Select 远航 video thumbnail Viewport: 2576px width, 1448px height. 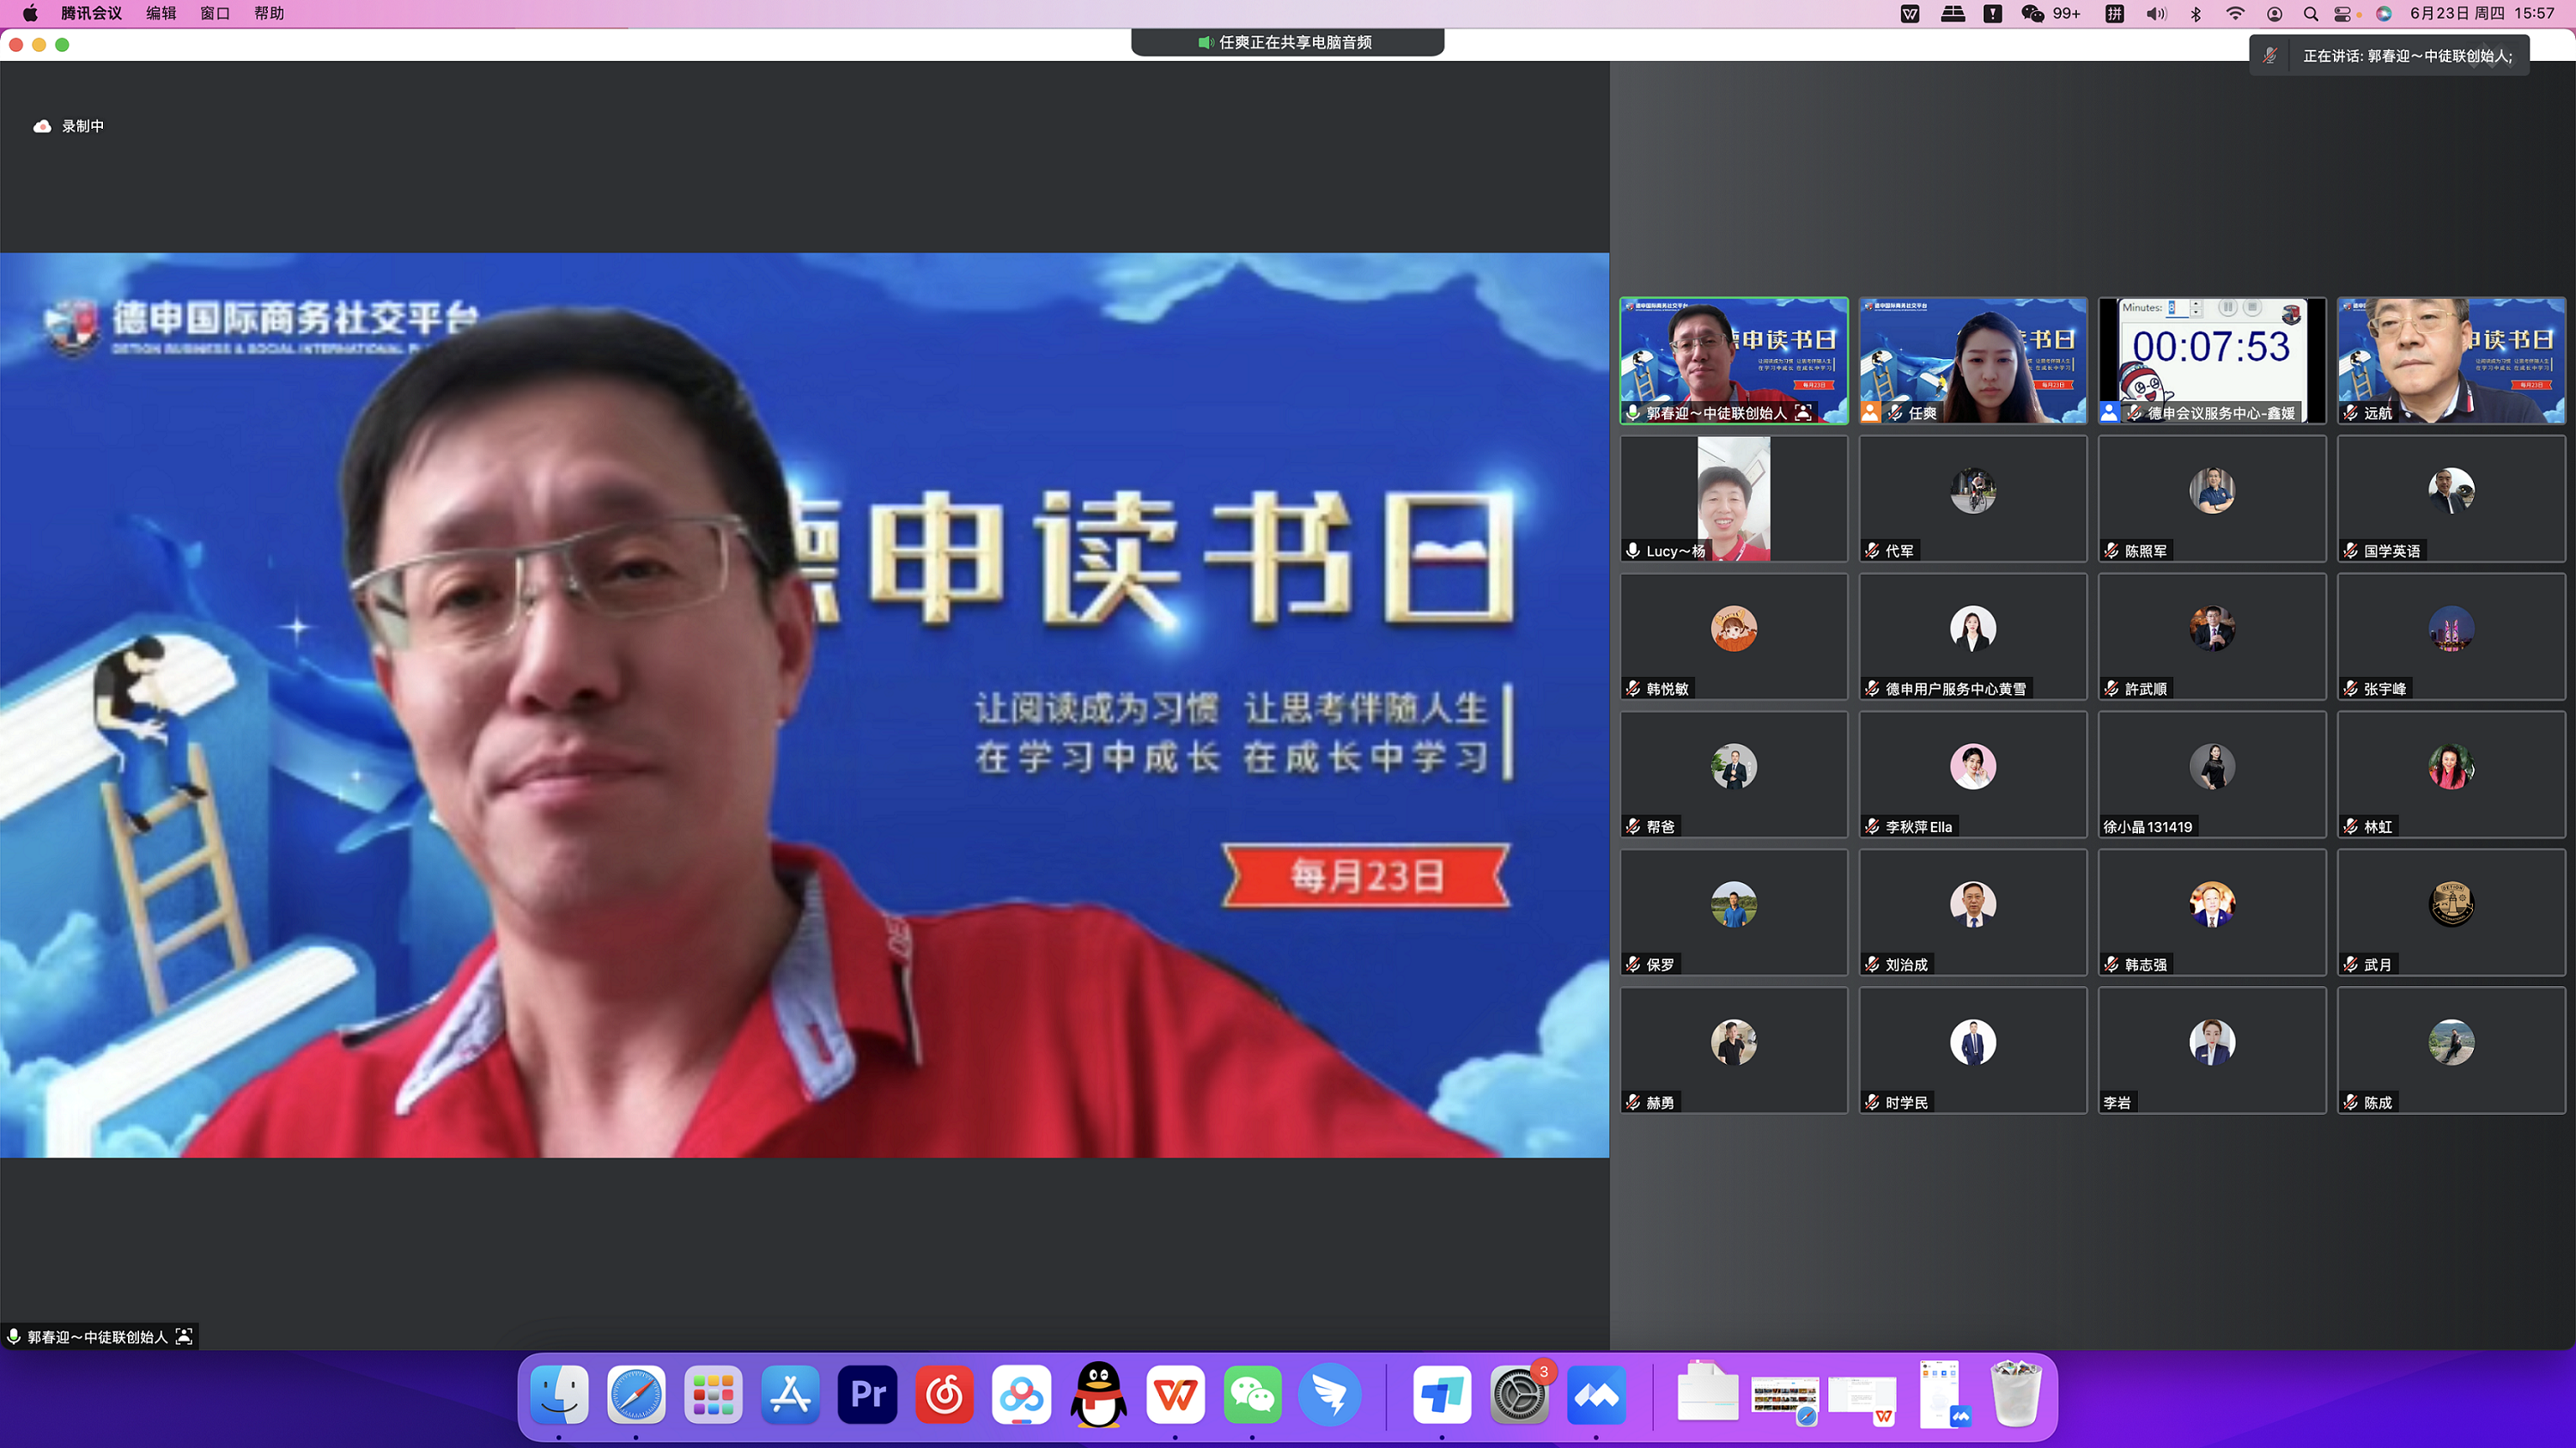point(2451,360)
